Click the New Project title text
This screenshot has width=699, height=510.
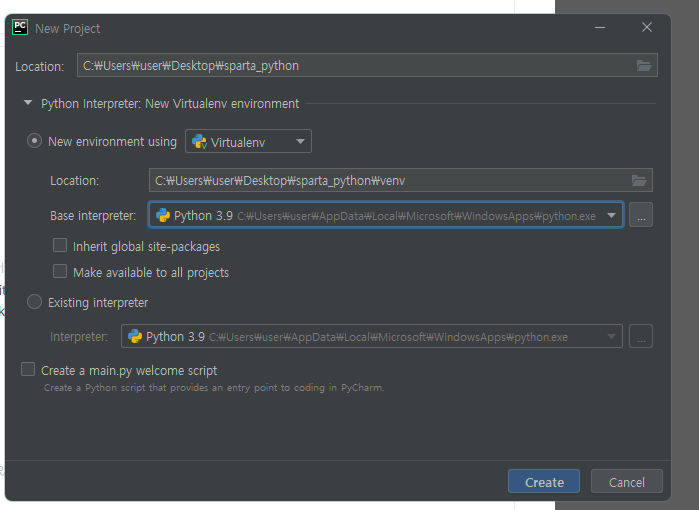(68, 29)
